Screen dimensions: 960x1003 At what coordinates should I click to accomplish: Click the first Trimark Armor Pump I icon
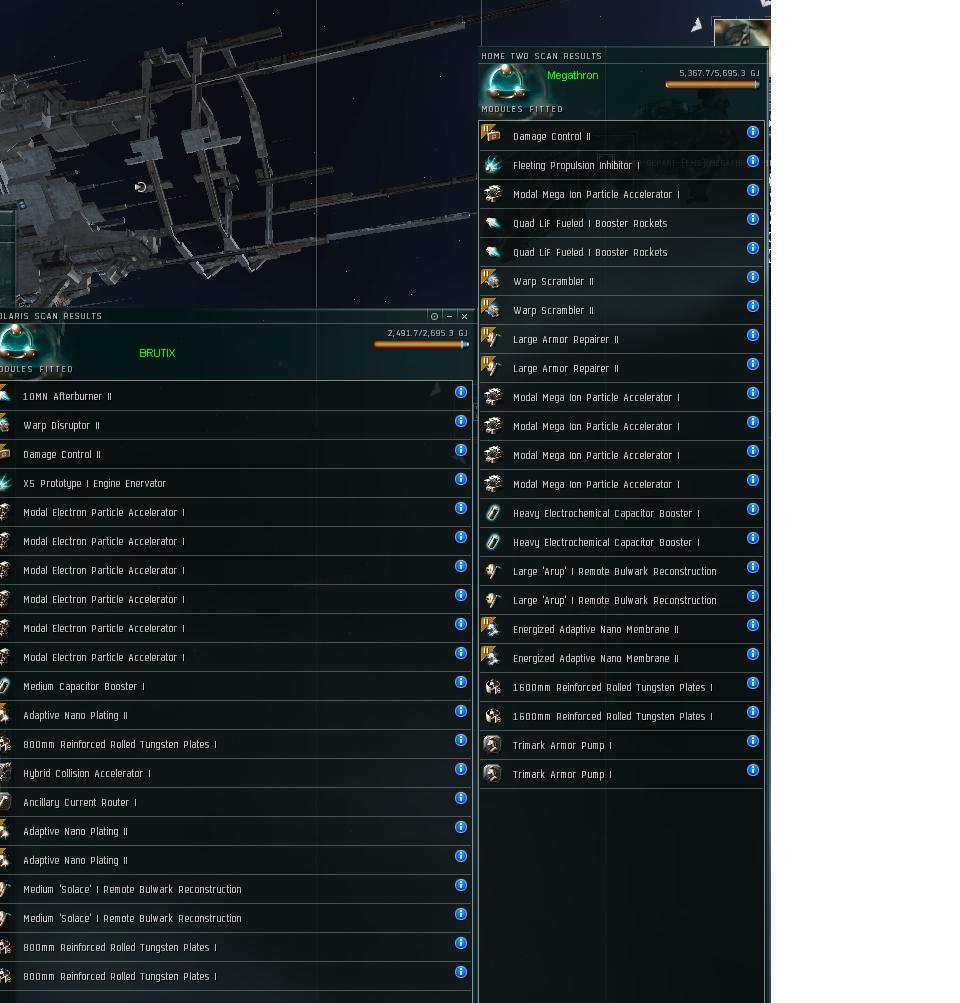[492, 745]
